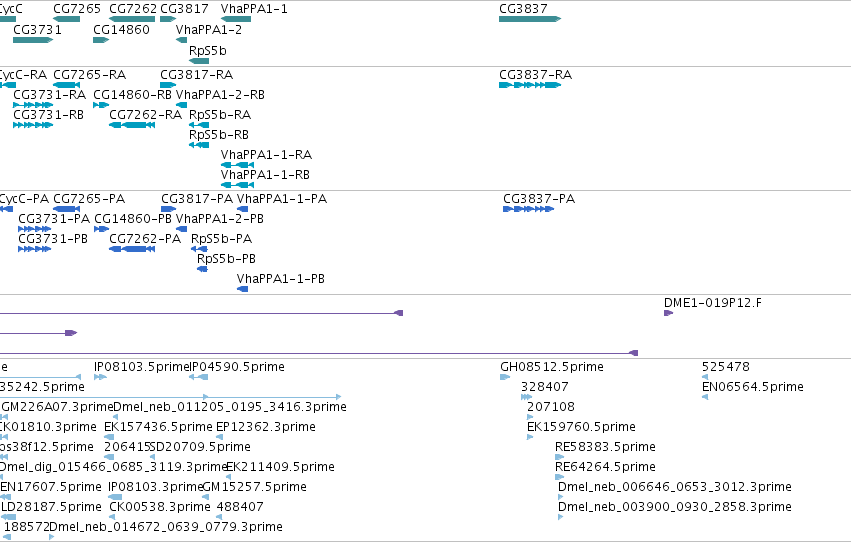Click the CG3837-PA protein
Viewport: 851px width, 542px height.
(529, 209)
